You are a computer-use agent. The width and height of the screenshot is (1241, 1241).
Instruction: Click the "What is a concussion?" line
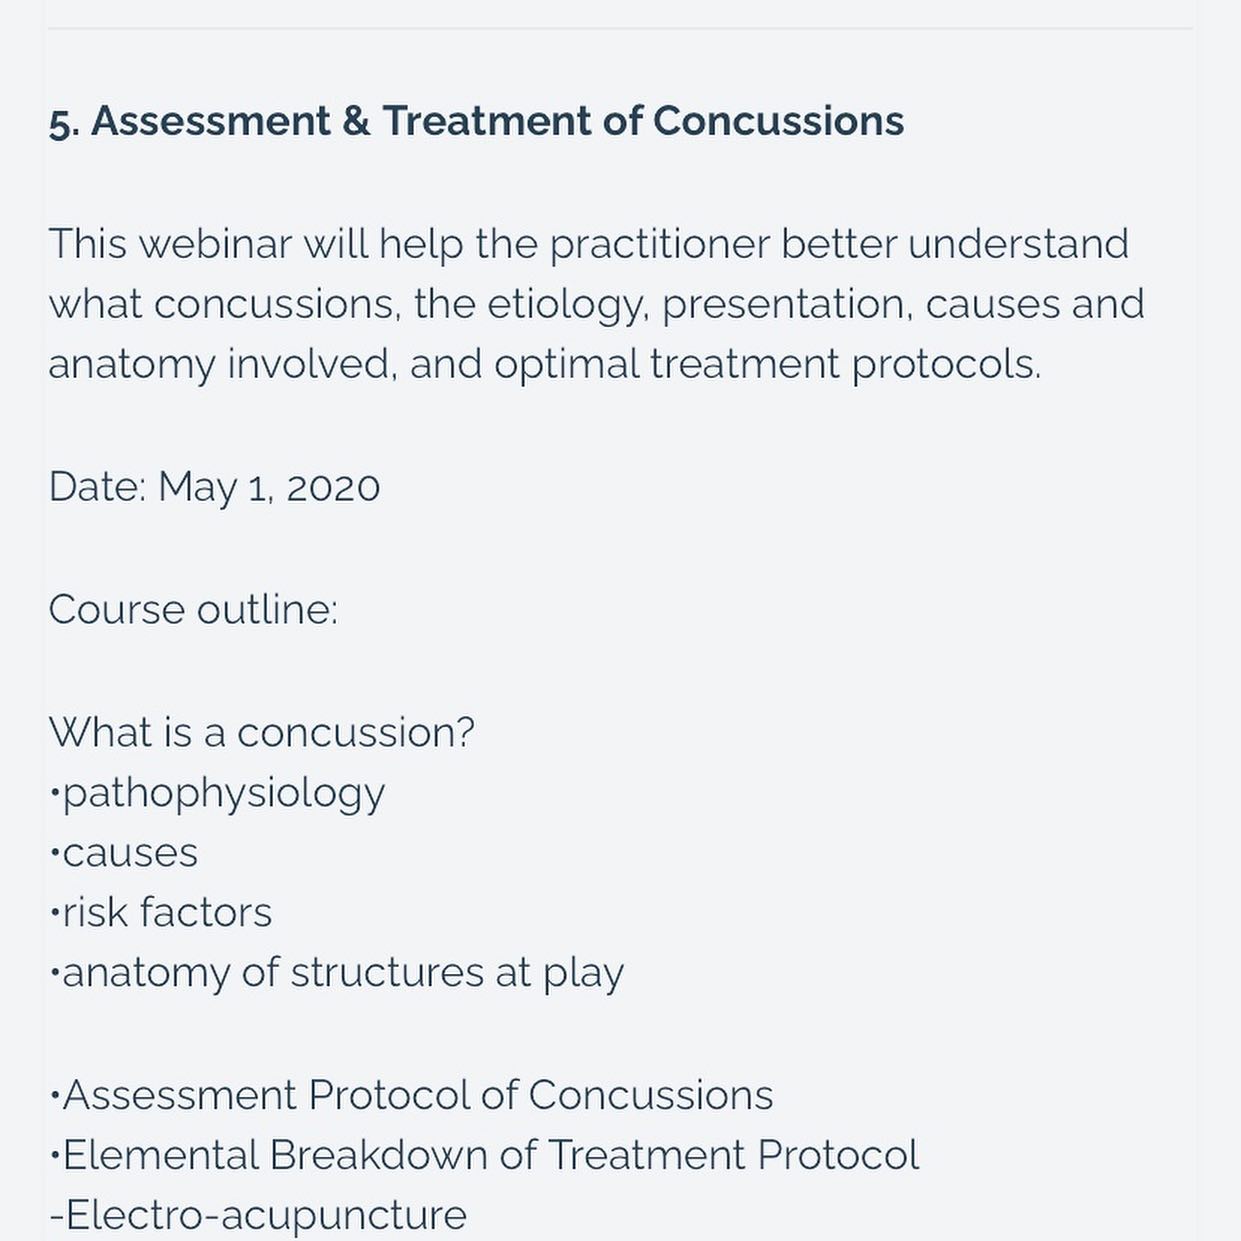click(261, 733)
